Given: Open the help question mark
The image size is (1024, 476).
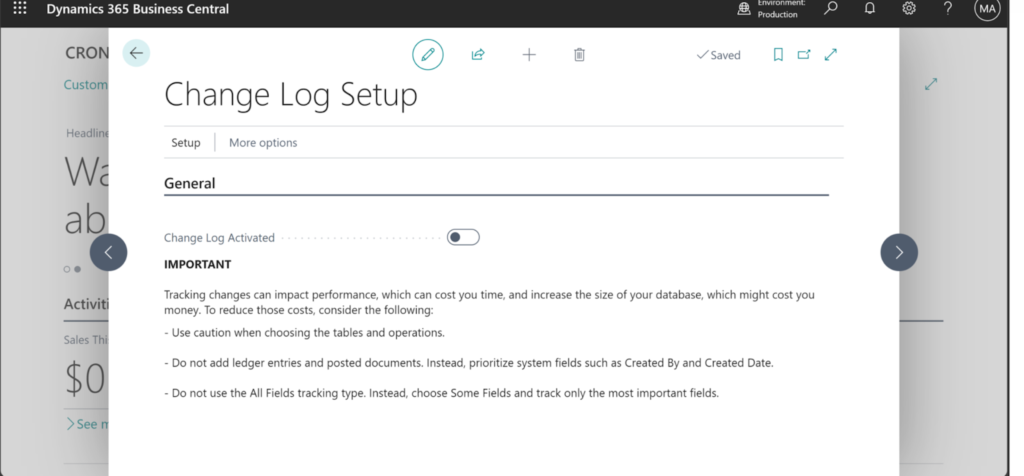Looking at the screenshot, I should (x=948, y=9).
